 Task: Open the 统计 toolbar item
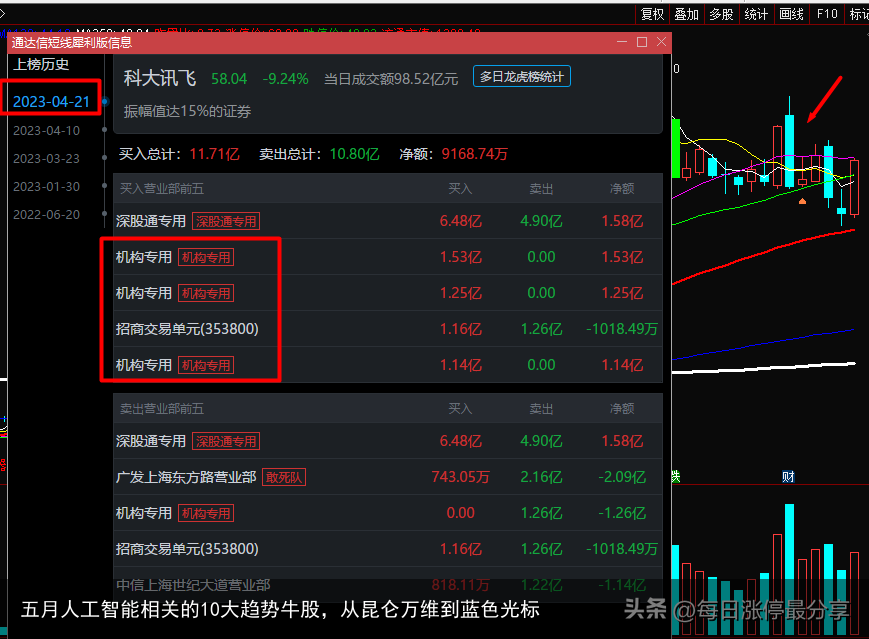[756, 14]
